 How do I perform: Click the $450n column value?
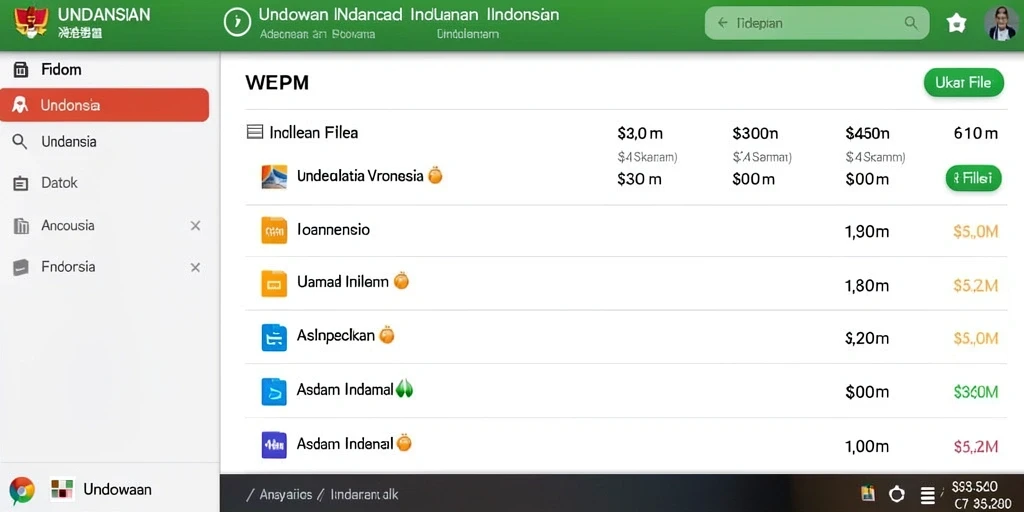click(x=867, y=133)
